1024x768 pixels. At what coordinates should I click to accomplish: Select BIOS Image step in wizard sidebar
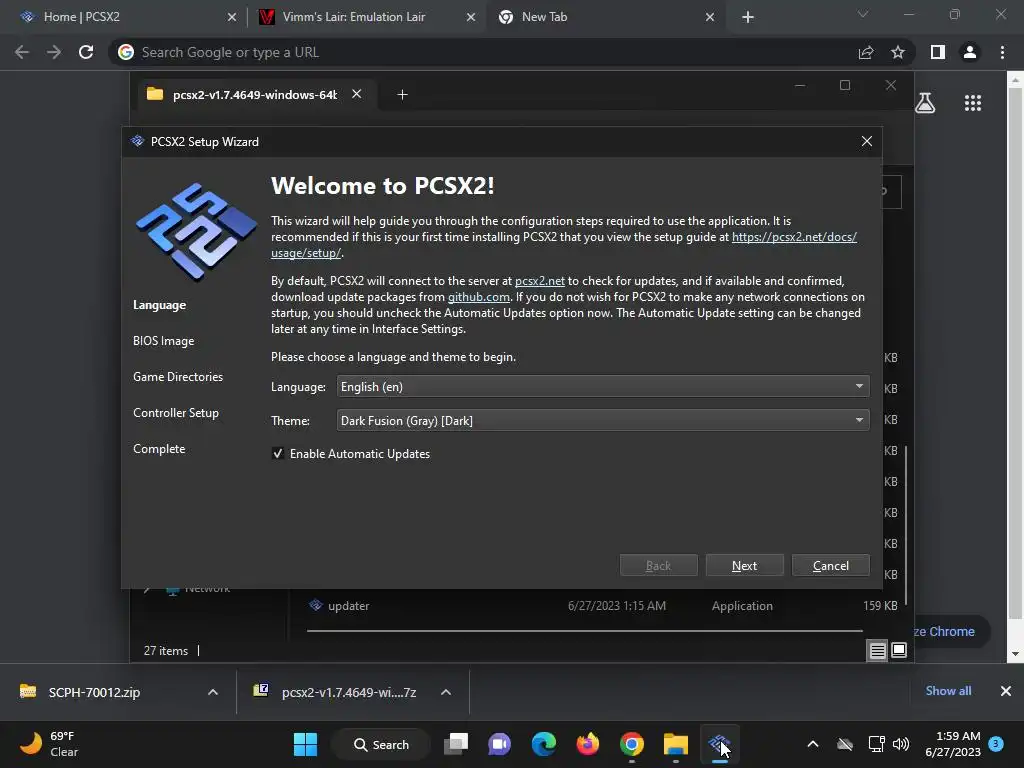pyautogui.click(x=163, y=341)
